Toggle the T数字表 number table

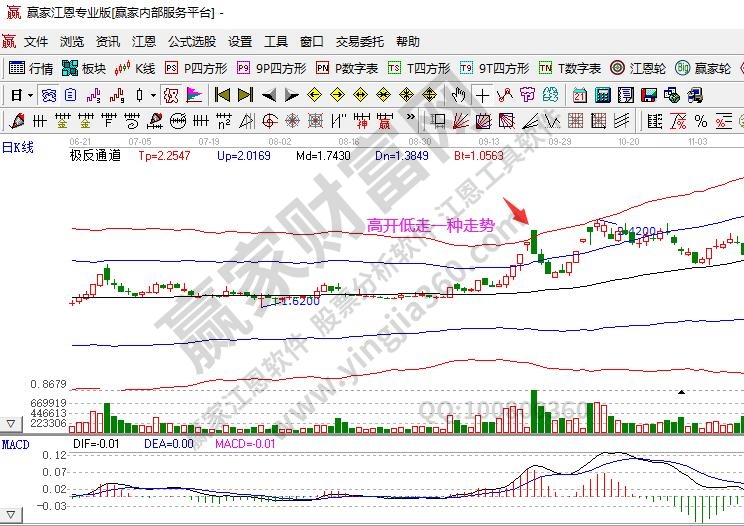570,69
